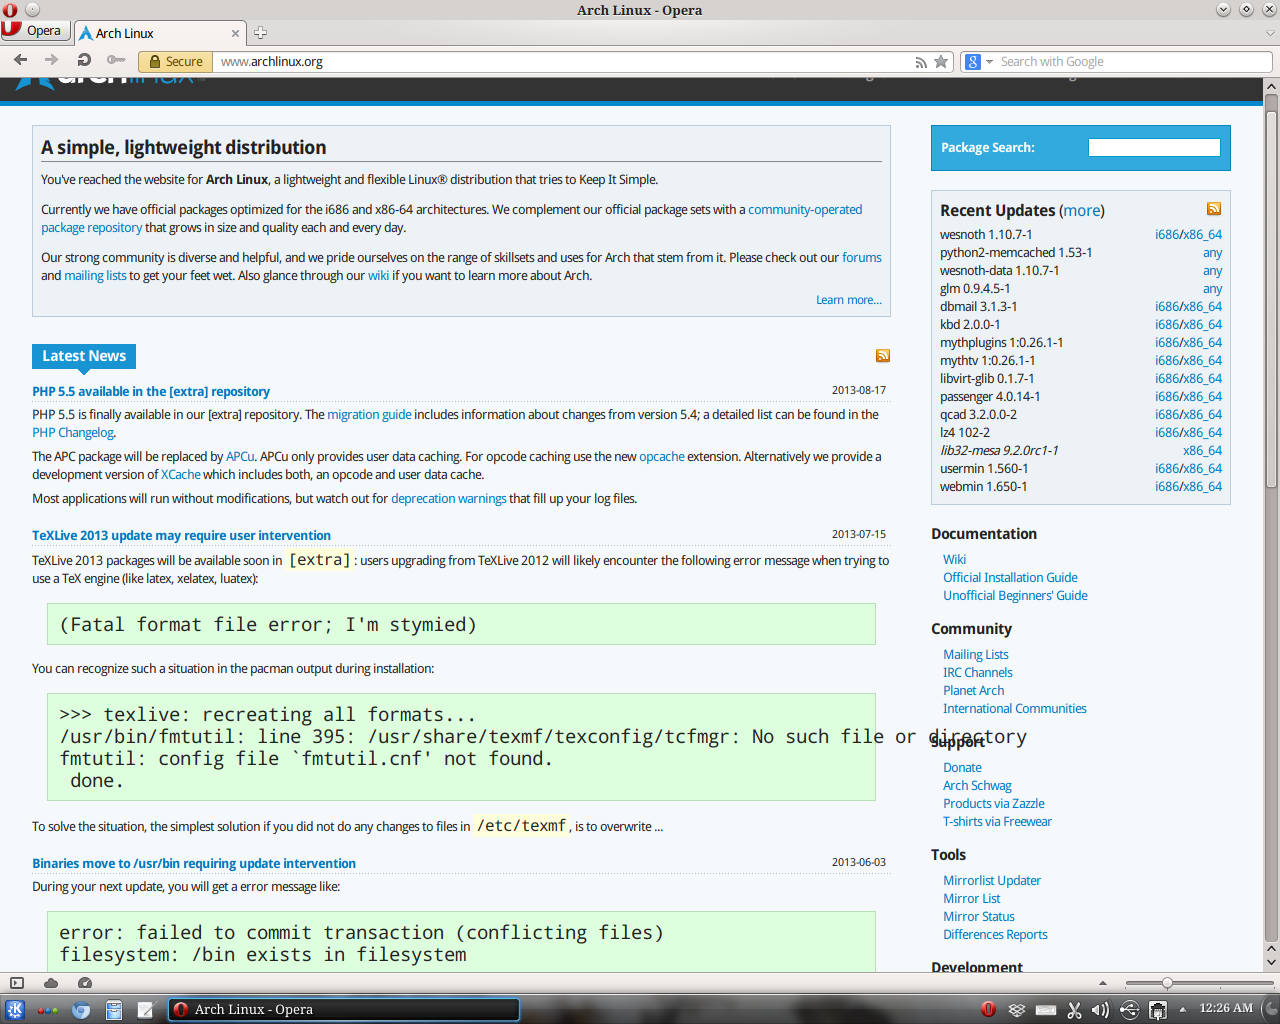This screenshot has height=1024, width=1280.
Task: Open the (more) recent updates link
Action: point(1082,210)
